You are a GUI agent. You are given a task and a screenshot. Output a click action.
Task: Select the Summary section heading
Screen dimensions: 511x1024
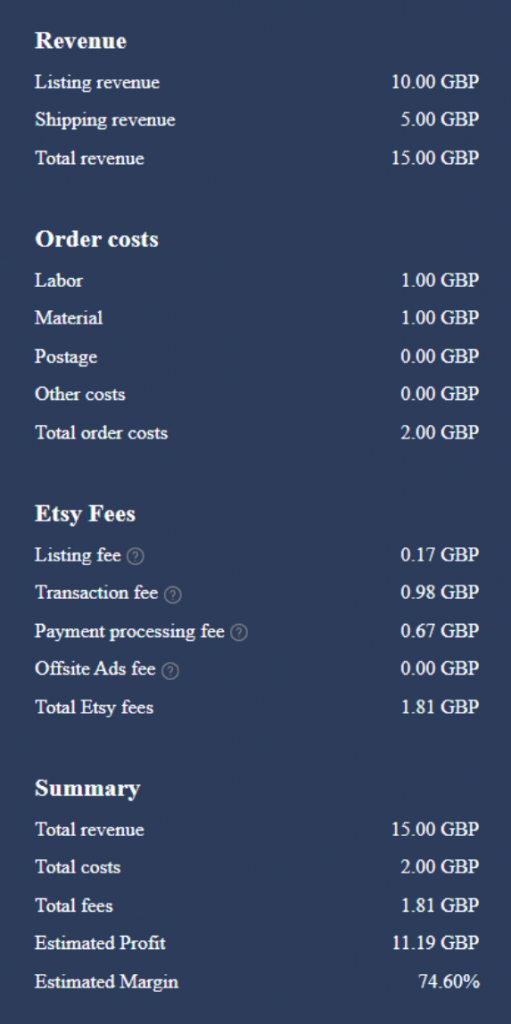87,788
